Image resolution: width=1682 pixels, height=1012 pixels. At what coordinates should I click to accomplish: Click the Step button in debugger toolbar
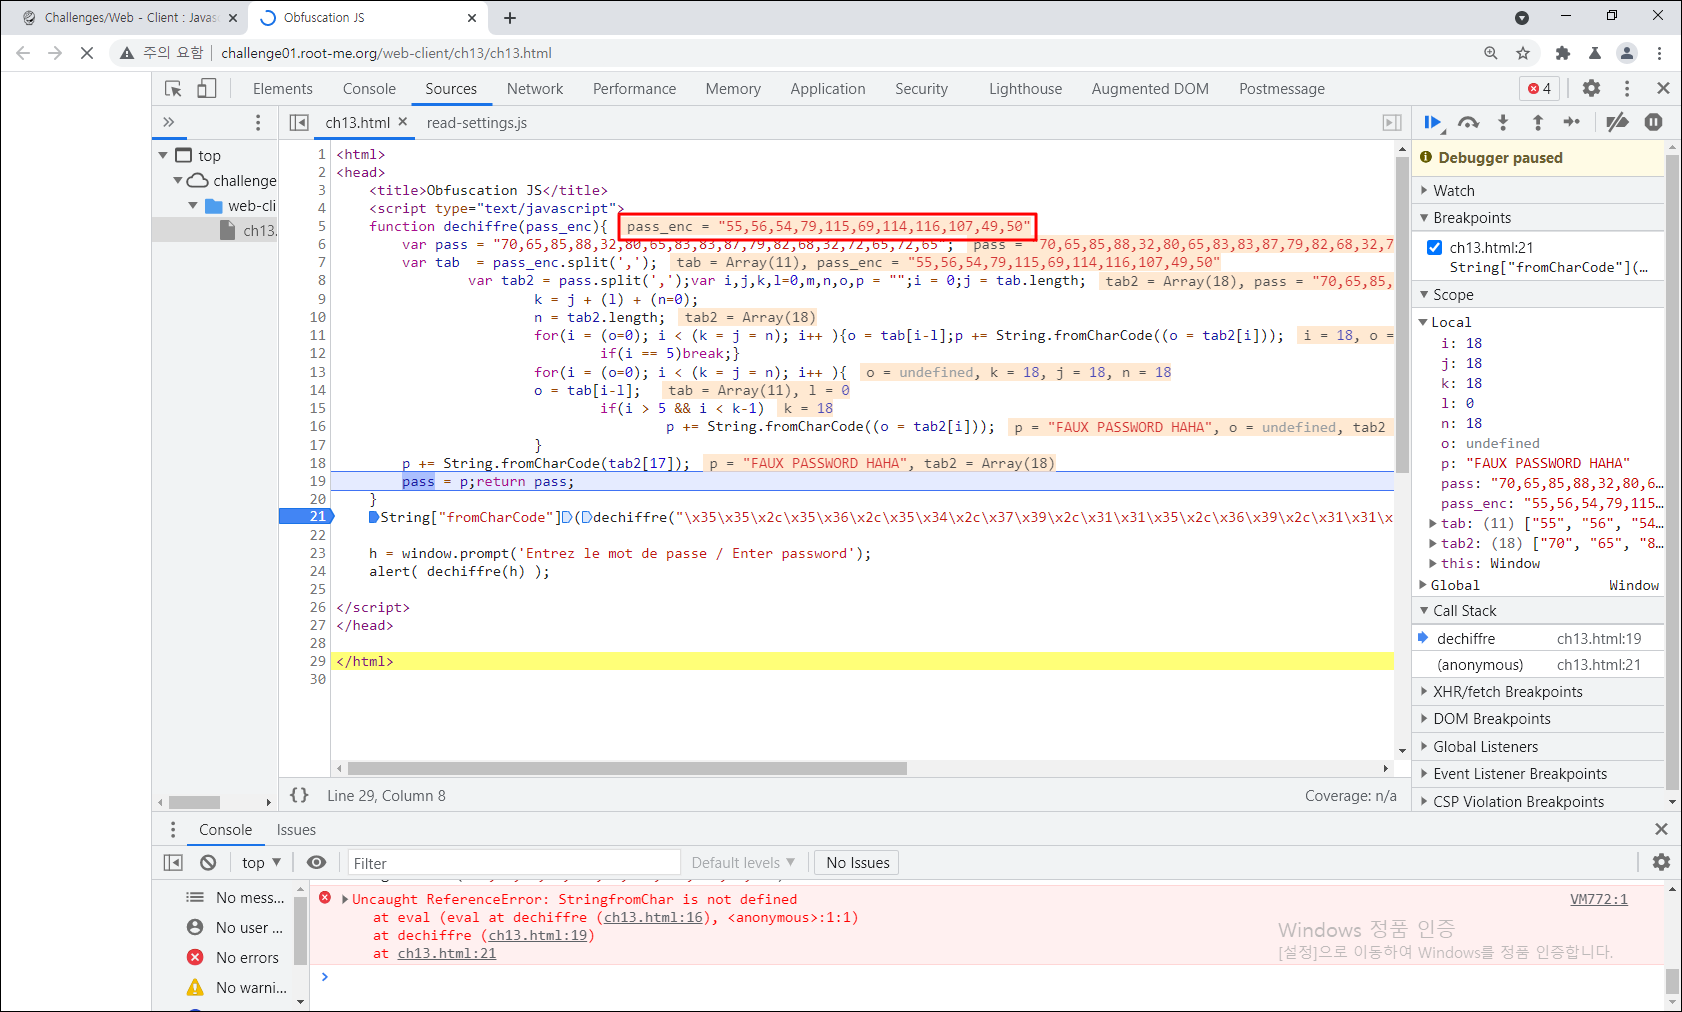pos(1572,122)
